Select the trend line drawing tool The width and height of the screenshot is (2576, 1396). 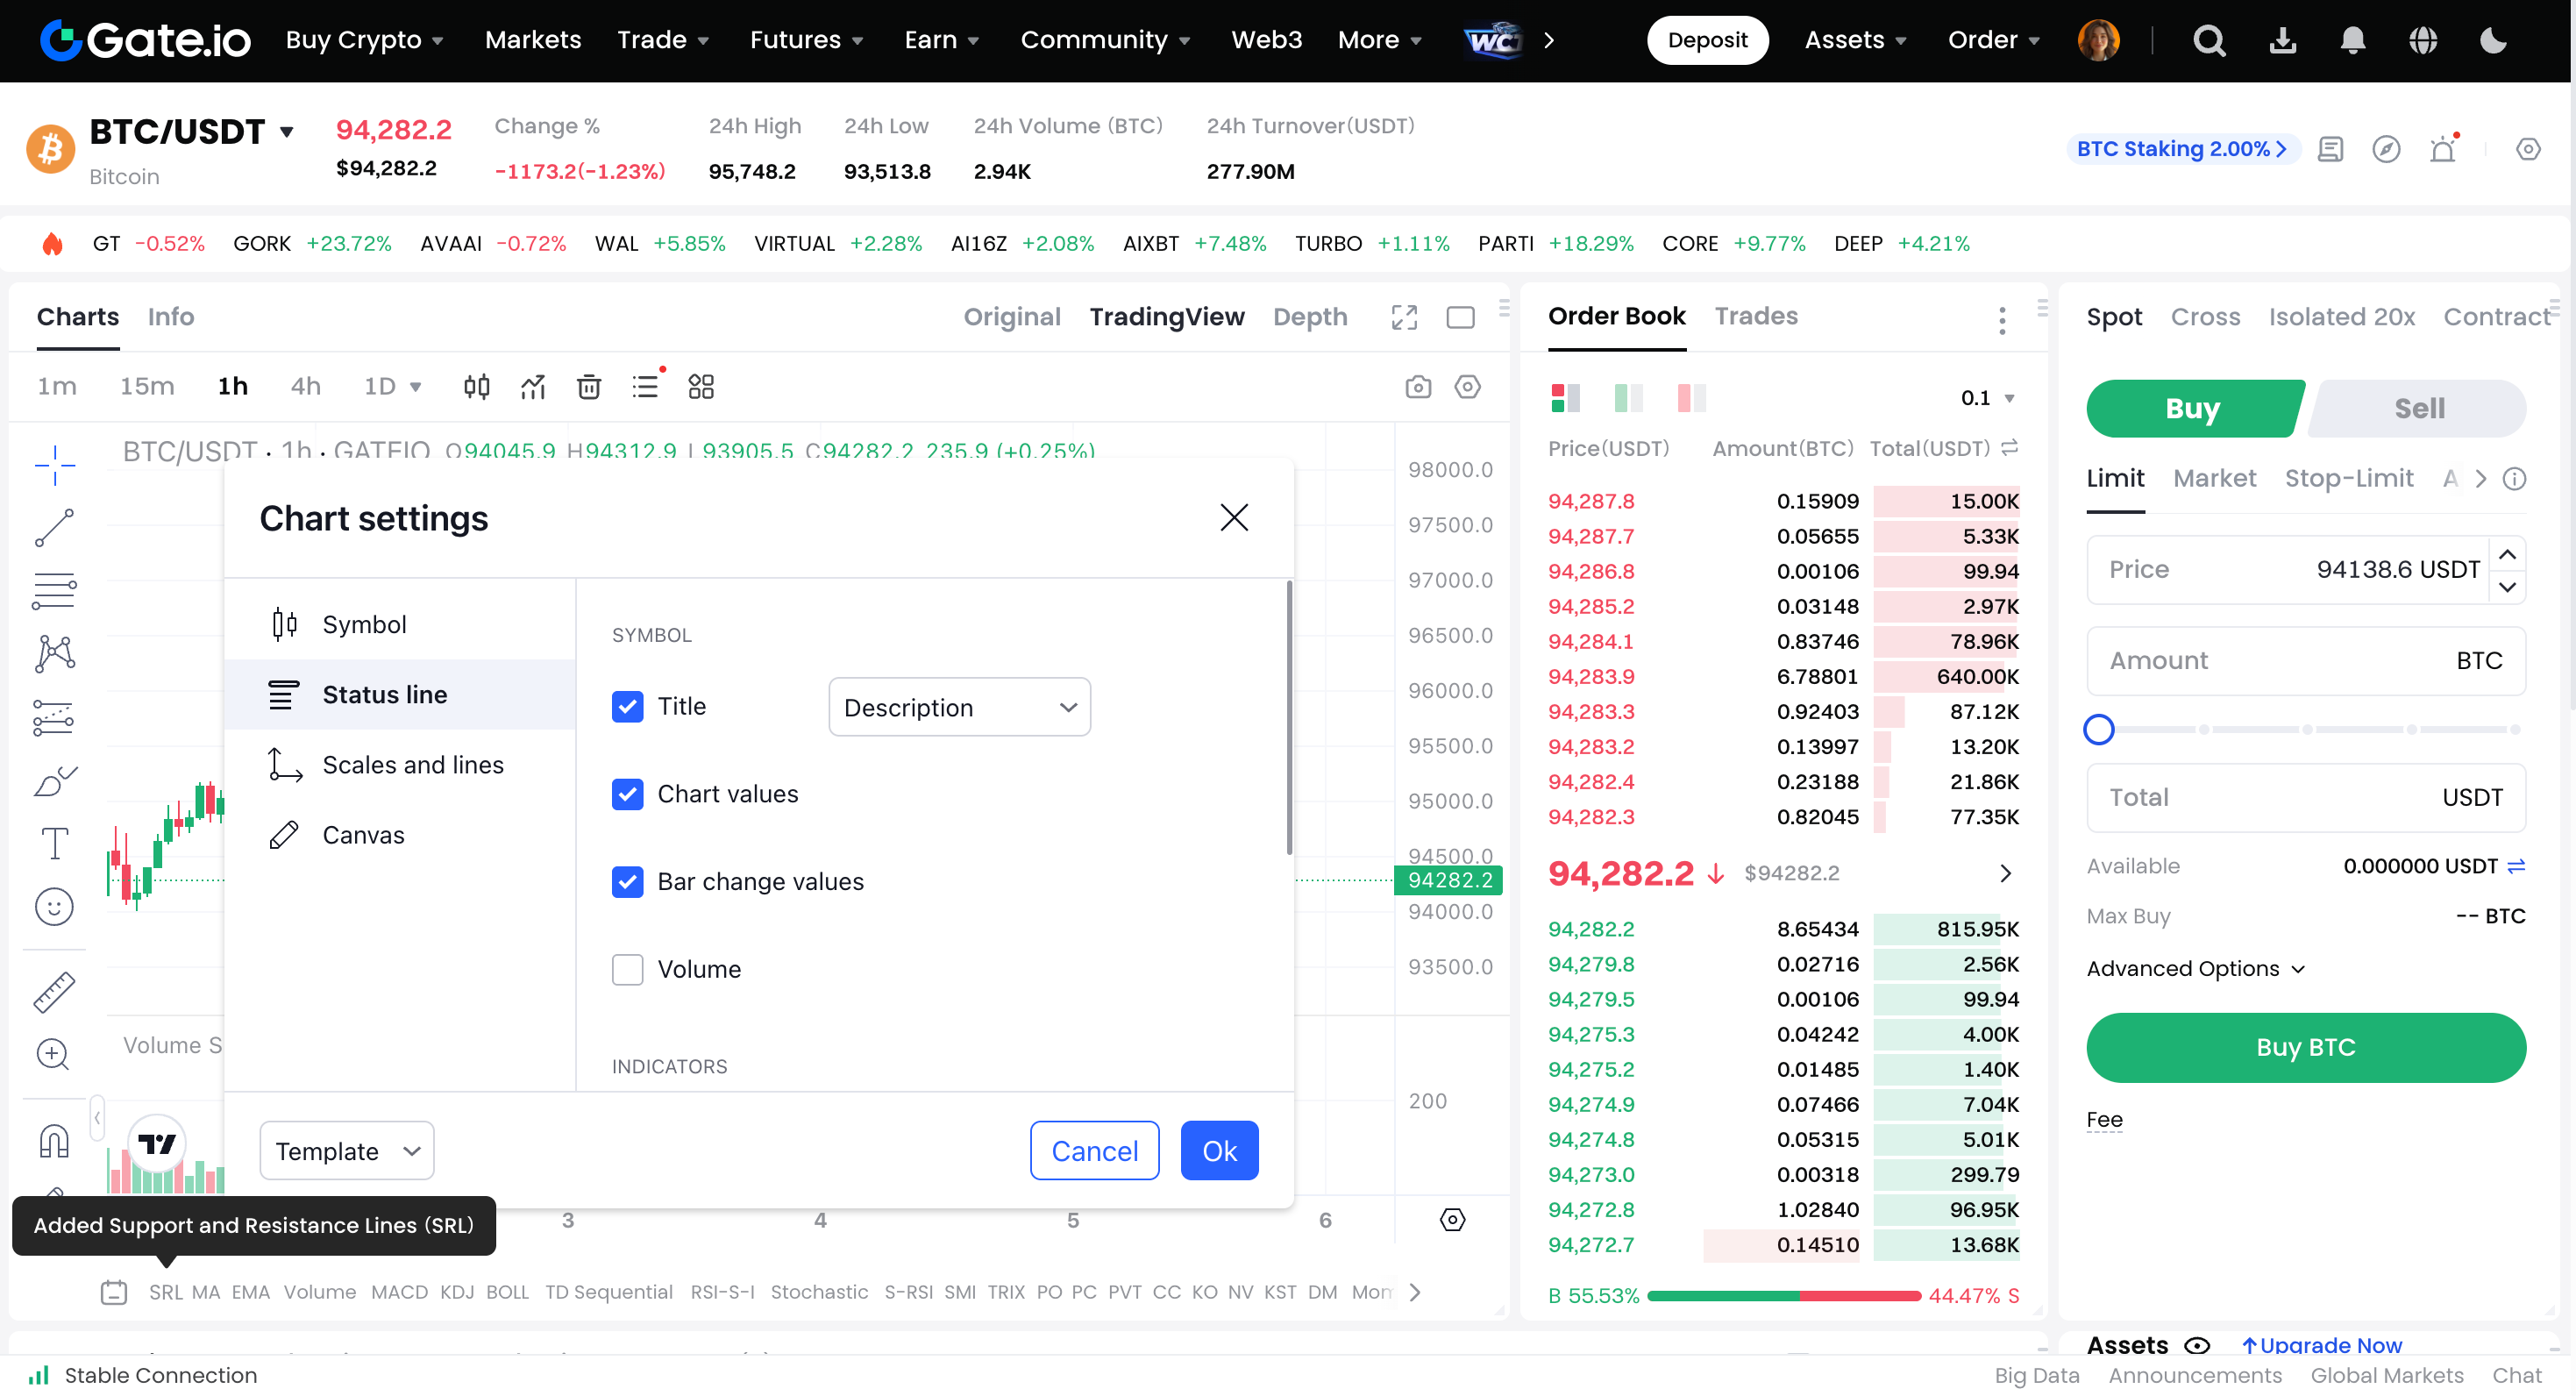tap(54, 528)
